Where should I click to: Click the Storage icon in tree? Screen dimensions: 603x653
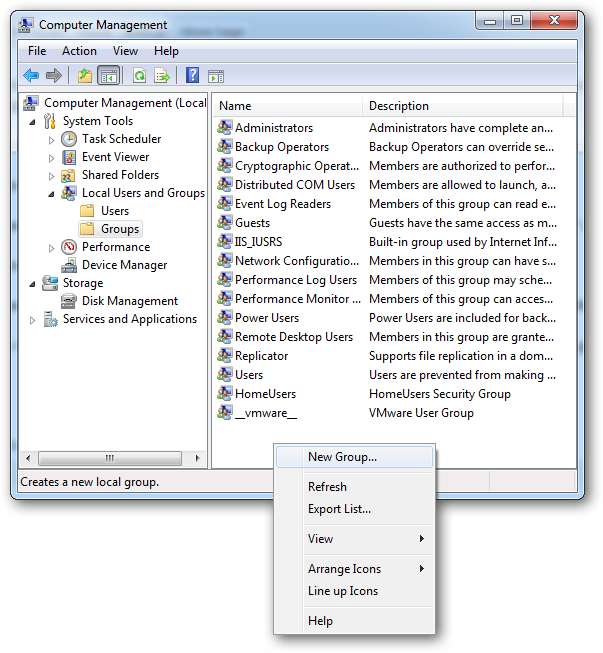point(50,283)
